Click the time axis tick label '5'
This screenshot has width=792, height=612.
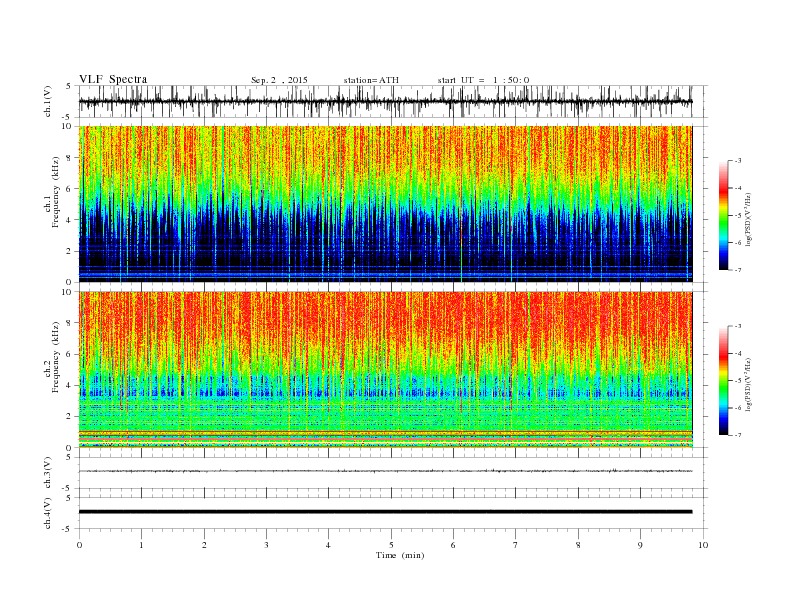tap(391, 545)
